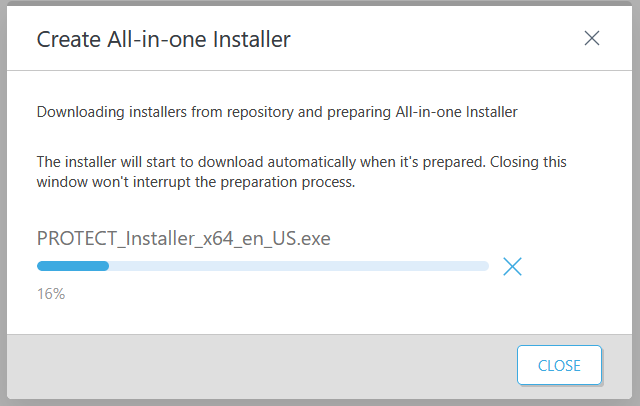This screenshot has height=406, width=640.
Task: Click the 16% progress percentage label
Action: coord(51,294)
